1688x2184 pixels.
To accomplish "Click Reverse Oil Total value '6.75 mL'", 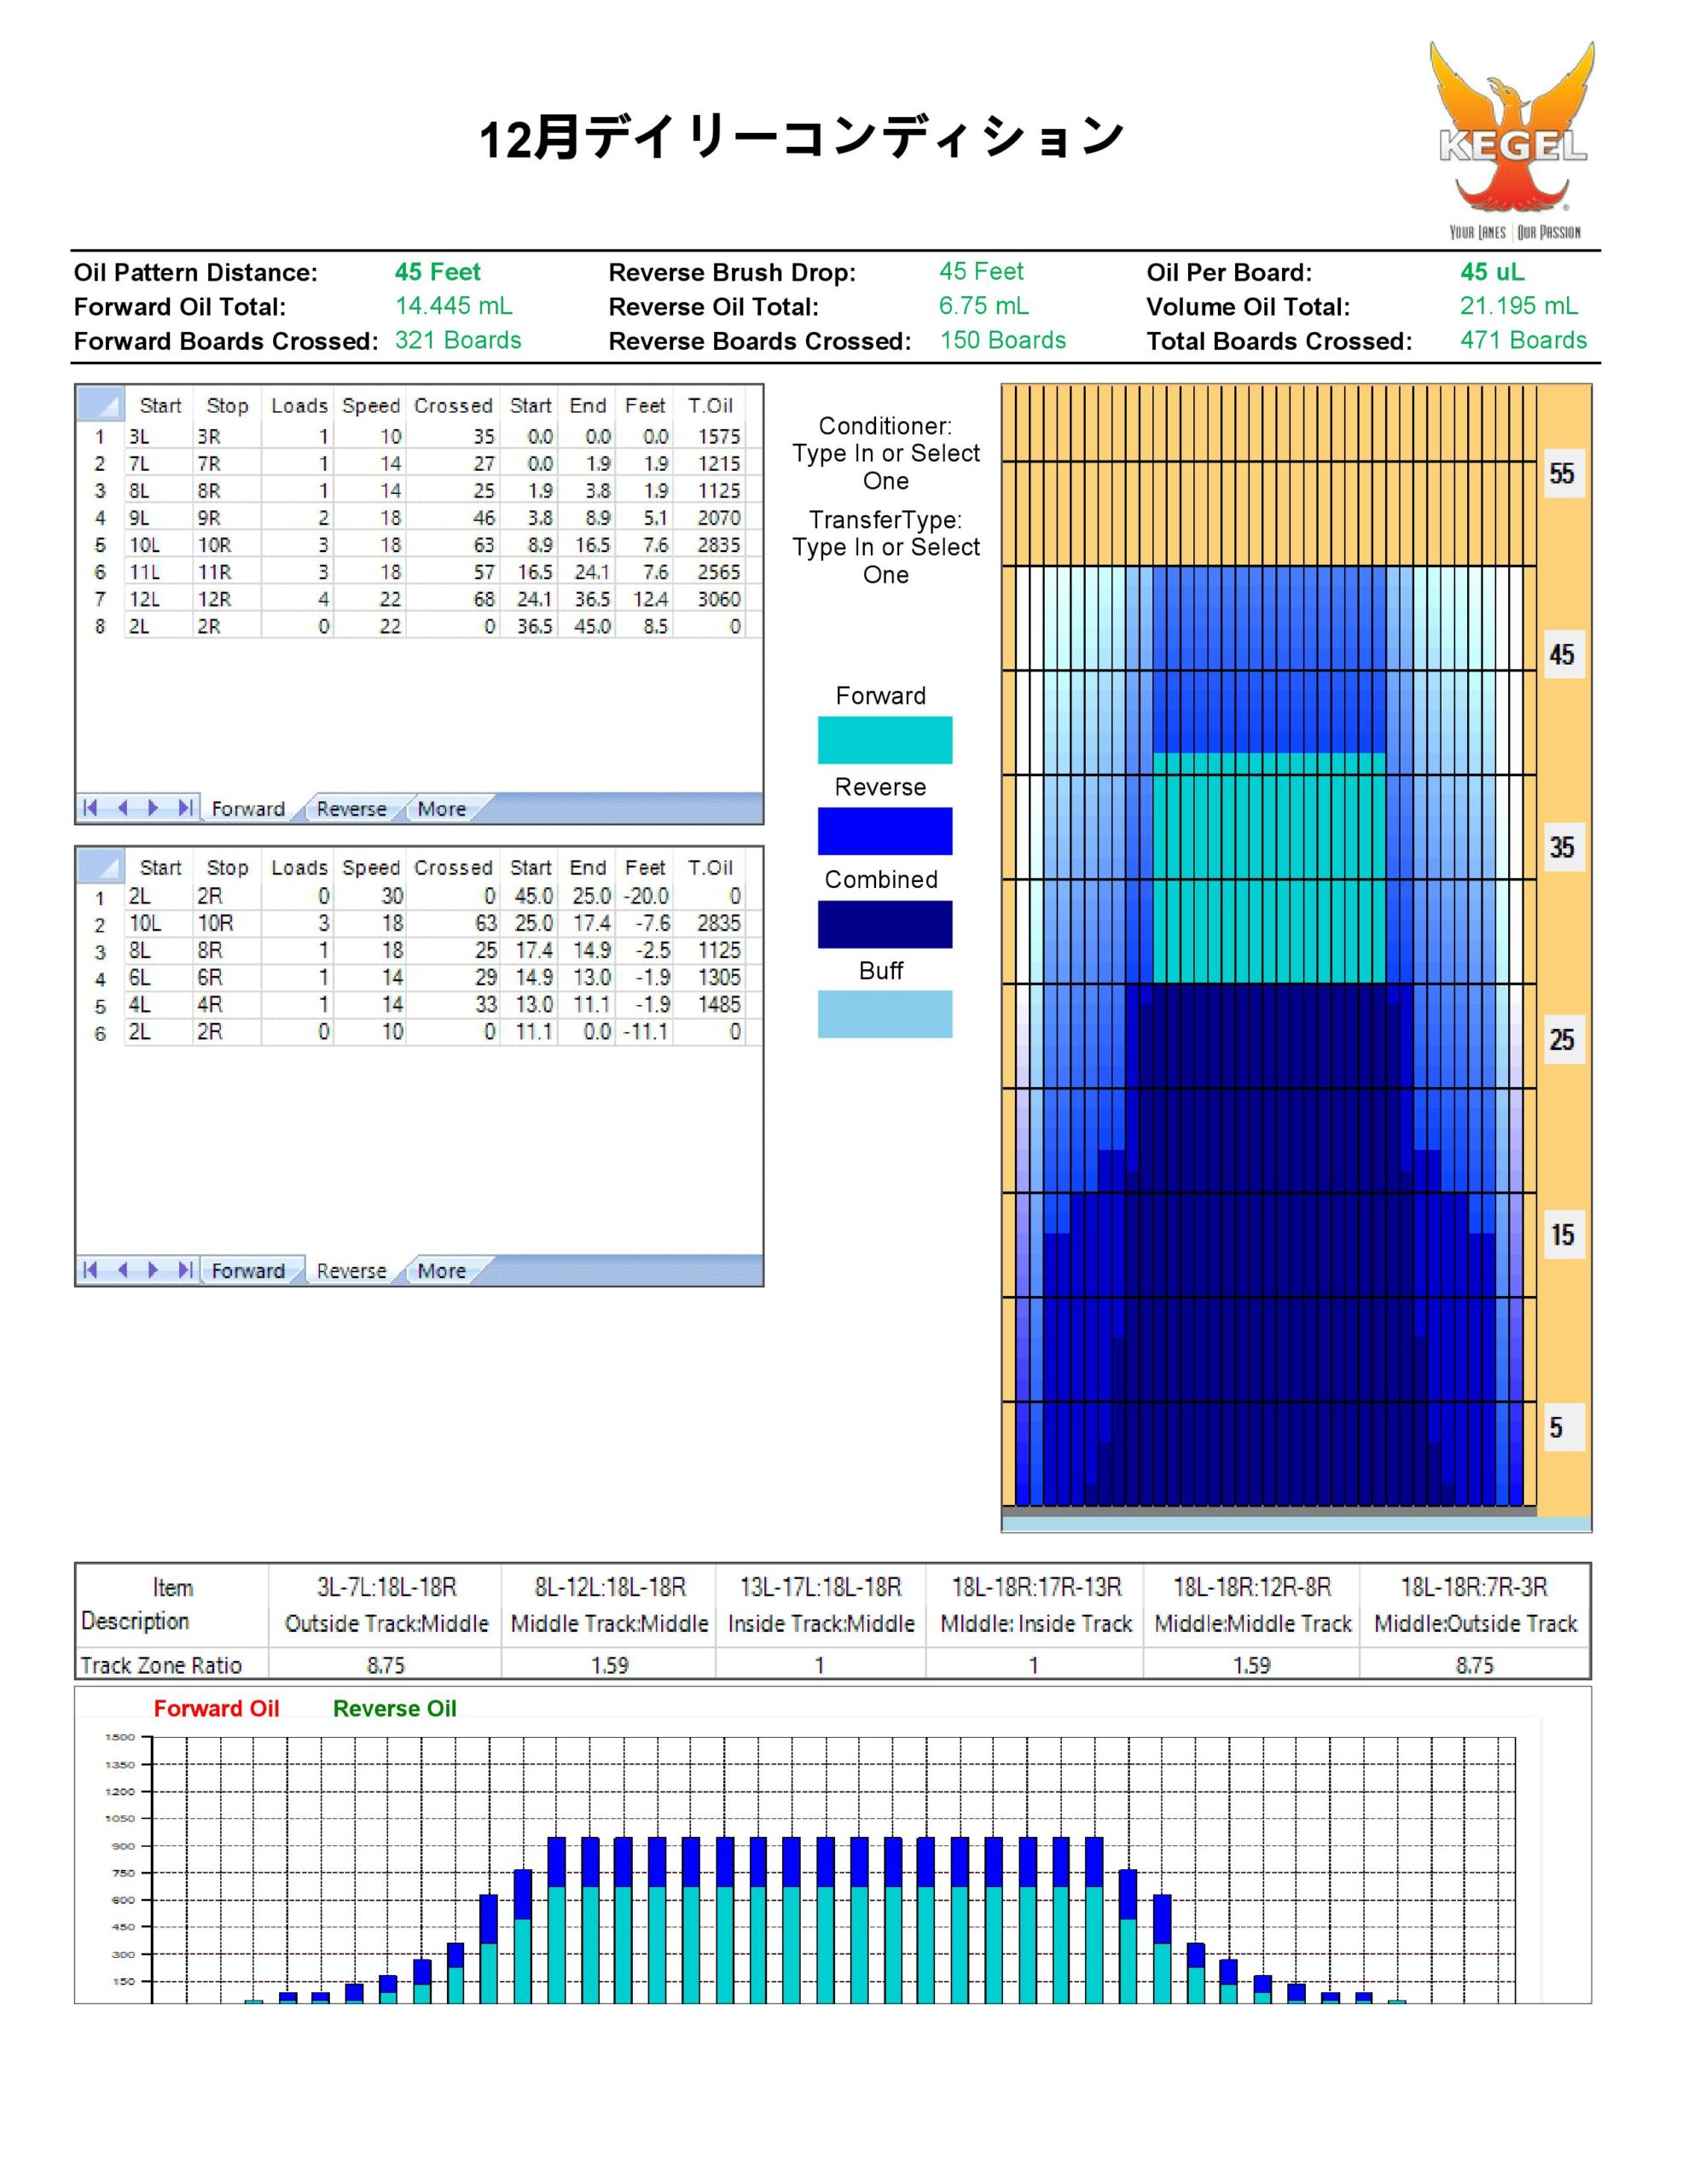I will [983, 306].
